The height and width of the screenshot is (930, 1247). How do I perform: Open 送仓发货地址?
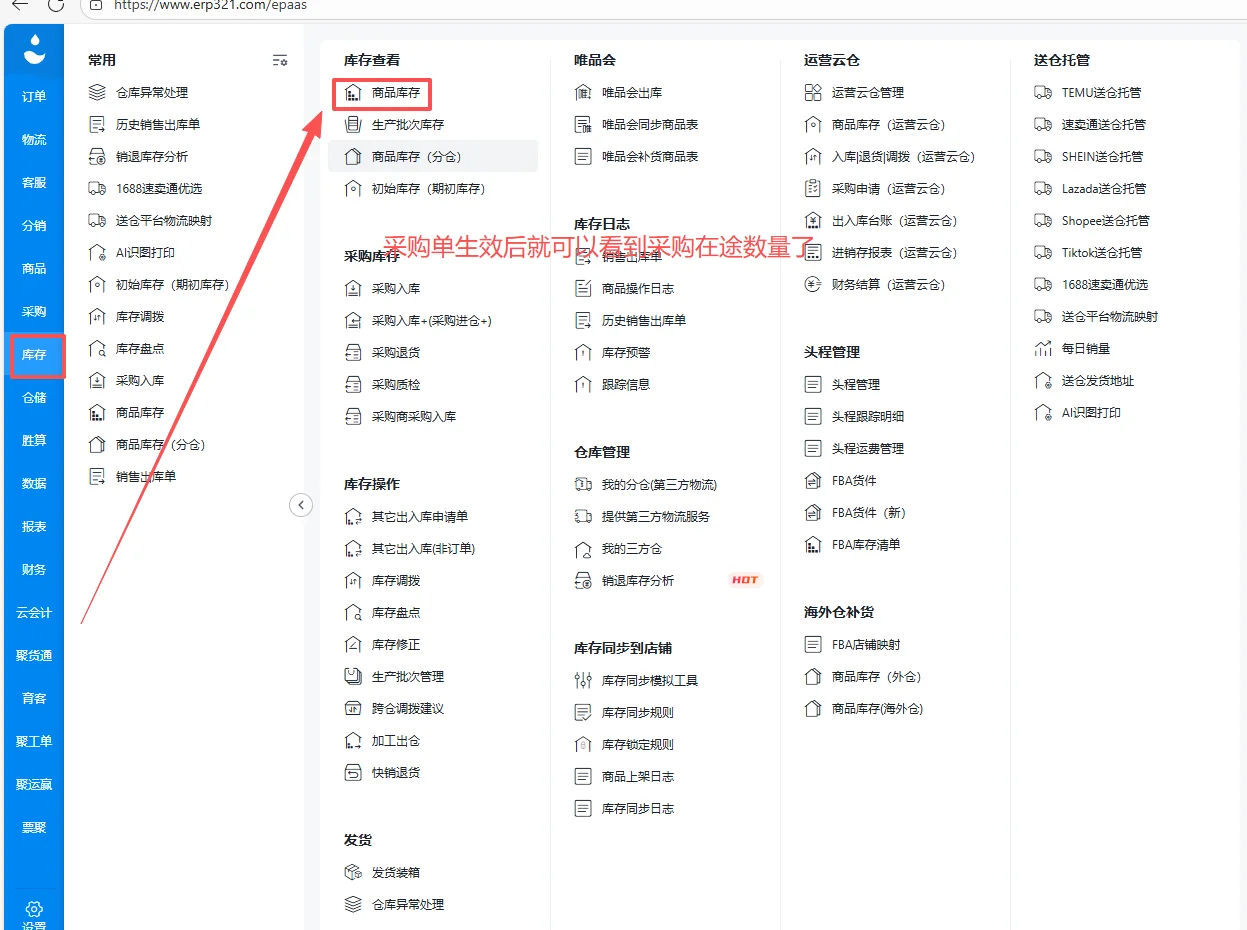coord(1098,381)
